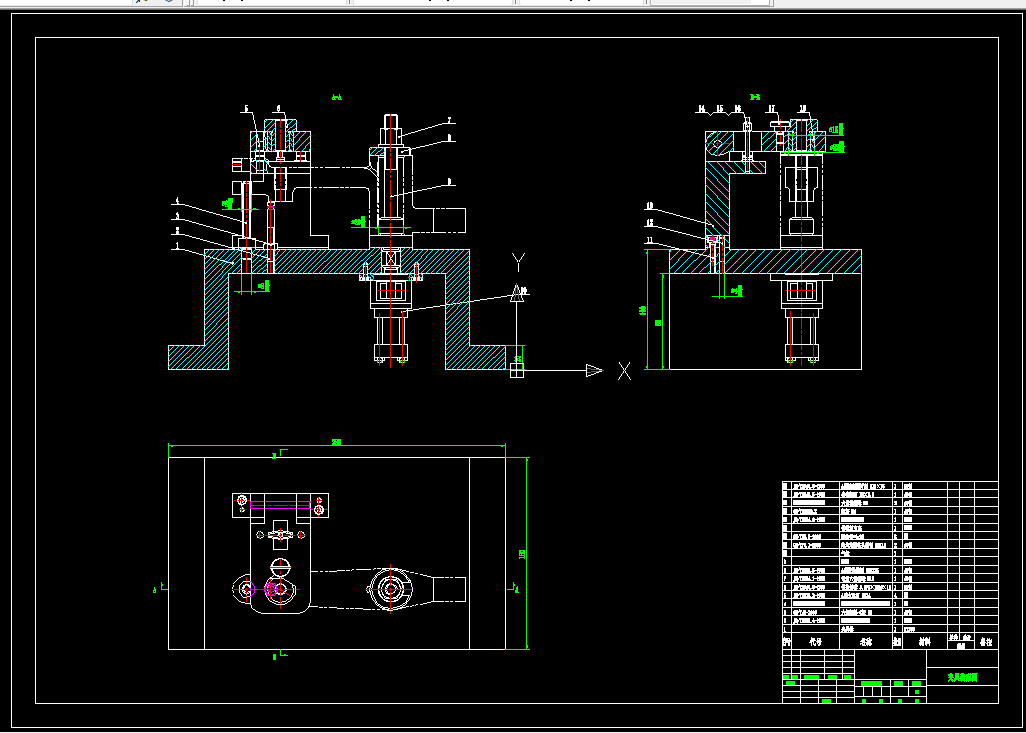This screenshot has width=1026, height=733.
Task: Click the X axis arrowhead of UCS icon
Action: click(x=594, y=371)
